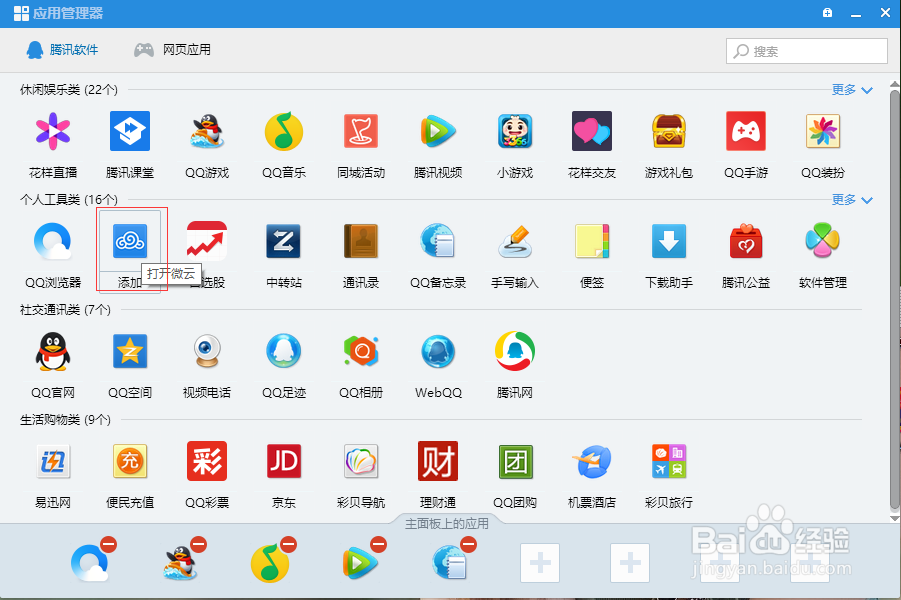The width and height of the screenshot is (901, 600).
Task: Open the 彩贝旅行 travel app
Action: (x=669, y=461)
